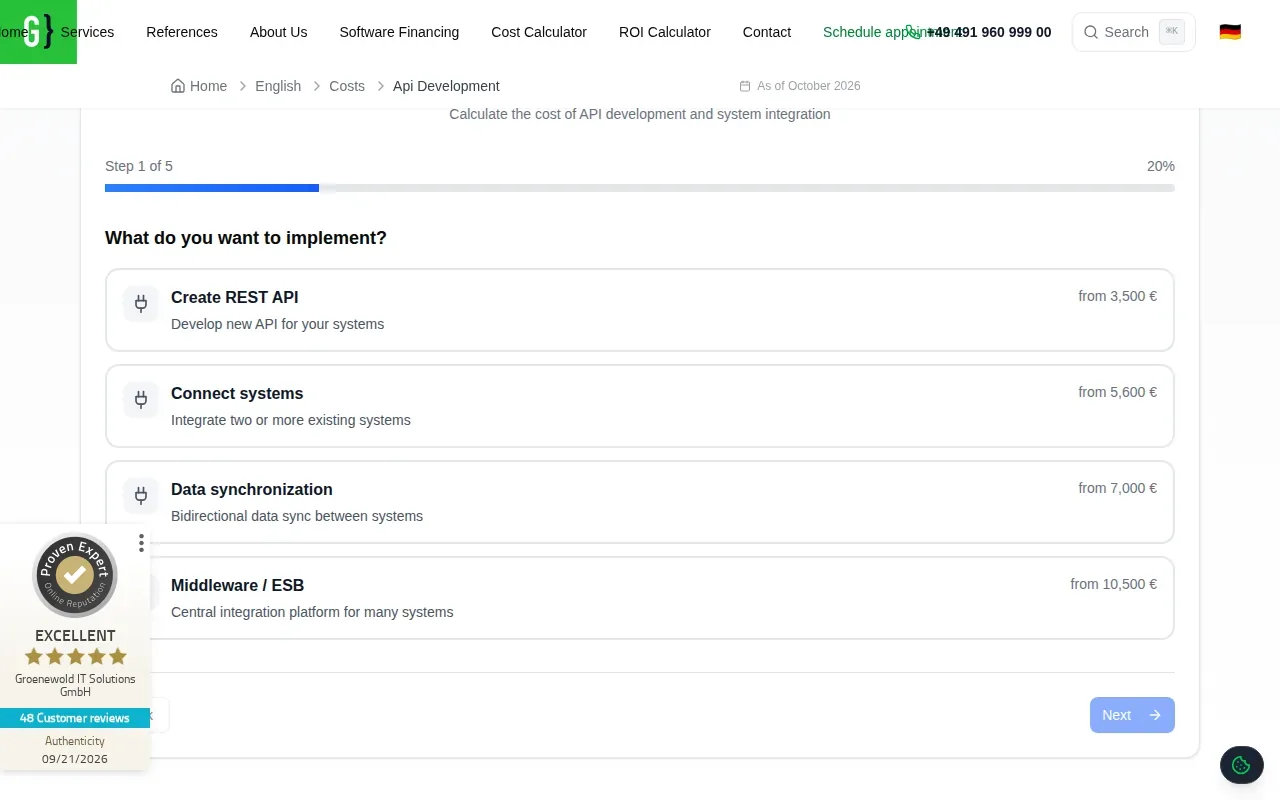Go to Home in the breadcrumb

(x=199, y=86)
